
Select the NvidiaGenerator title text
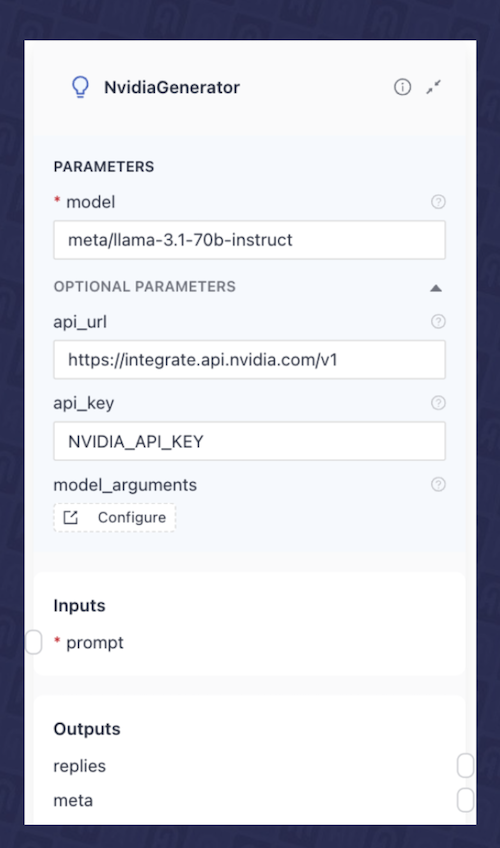tap(172, 87)
